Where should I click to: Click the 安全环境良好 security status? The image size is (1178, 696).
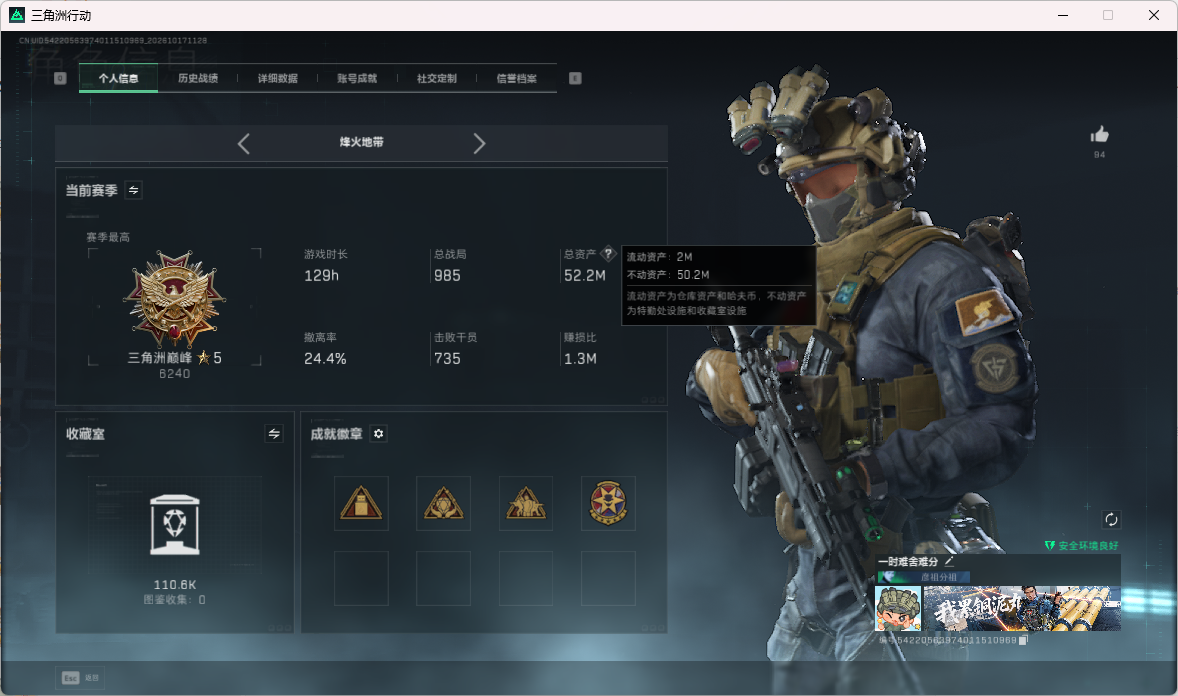point(1082,546)
